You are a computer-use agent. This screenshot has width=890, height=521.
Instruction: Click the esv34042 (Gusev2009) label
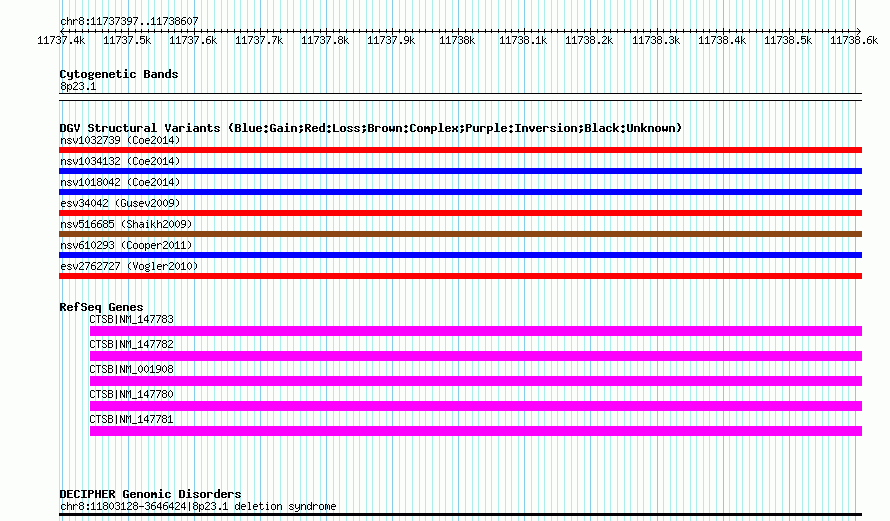coord(120,203)
